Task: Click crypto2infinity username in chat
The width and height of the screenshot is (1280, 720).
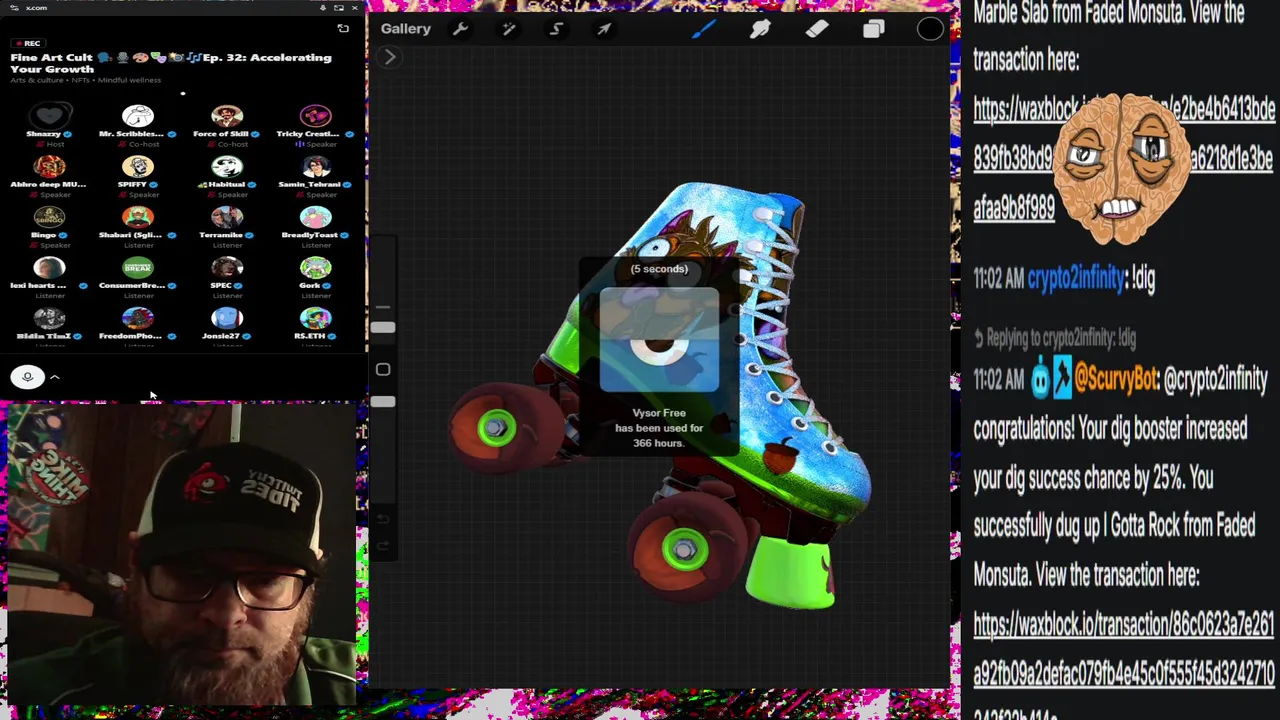Action: tap(1076, 279)
